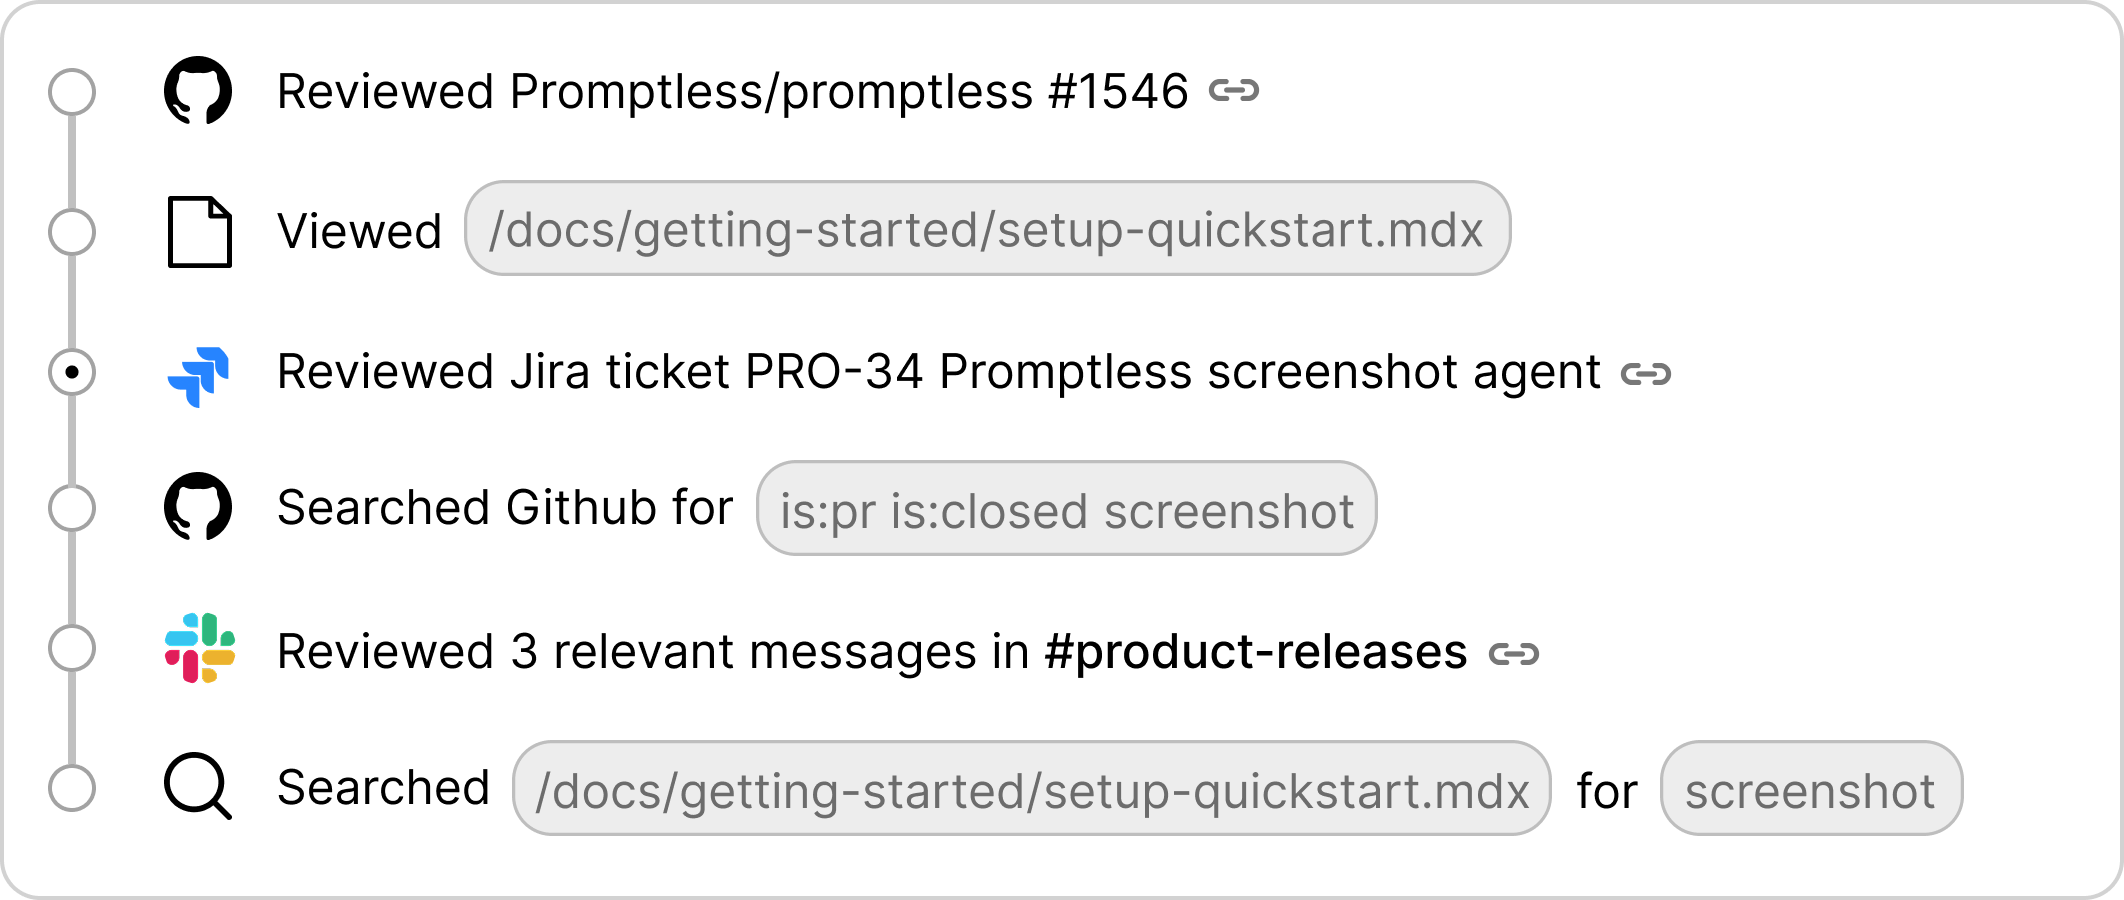Image resolution: width=2124 pixels, height=900 pixels.
Task: Select the radio circle beside the Searched Github step
Action: tap(71, 508)
